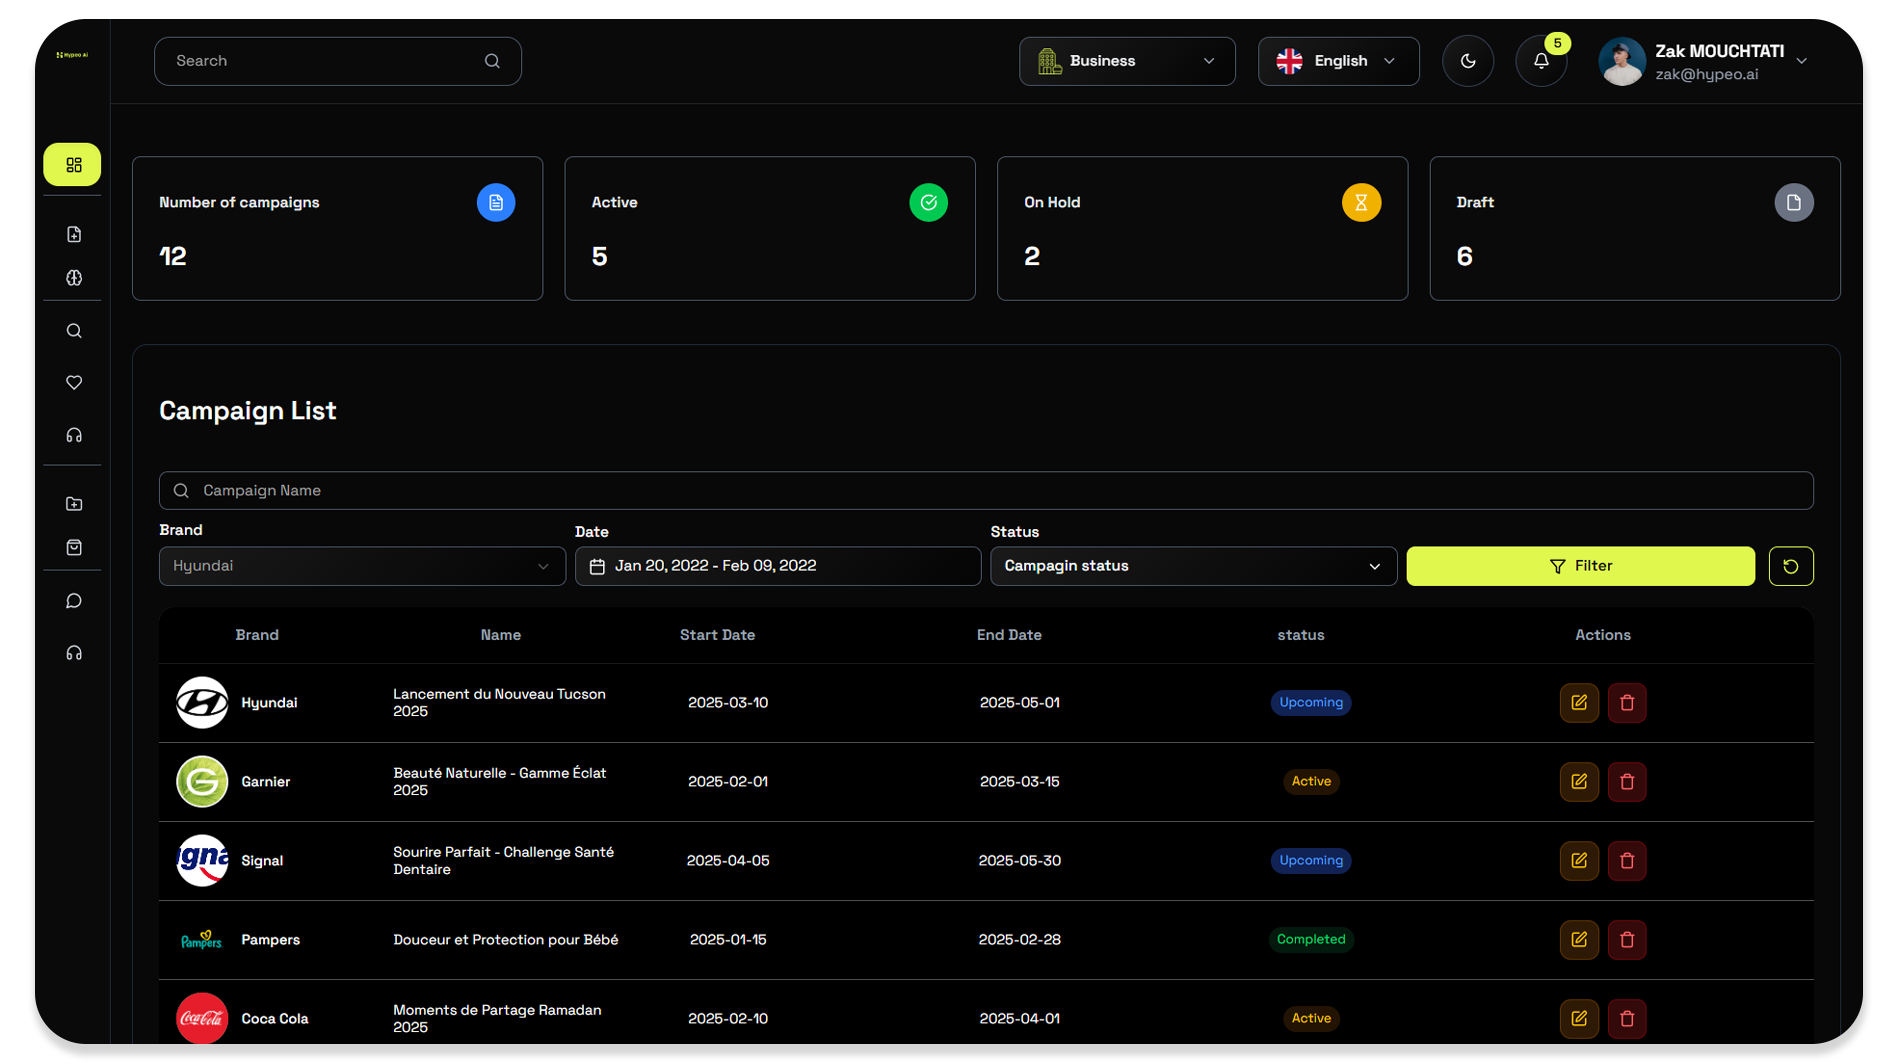Edit the Garnier campaign
The image size is (1897, 1064).
tap(1579, 782)
